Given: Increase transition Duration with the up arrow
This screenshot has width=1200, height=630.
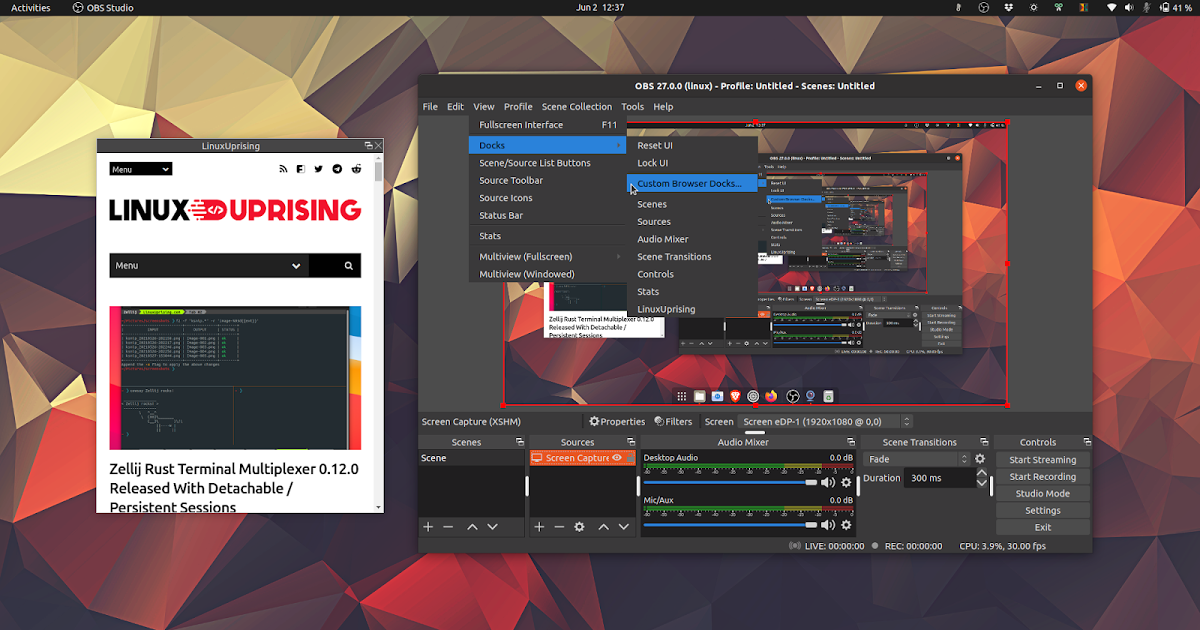Looking at the screenshot, I should 982,473.
